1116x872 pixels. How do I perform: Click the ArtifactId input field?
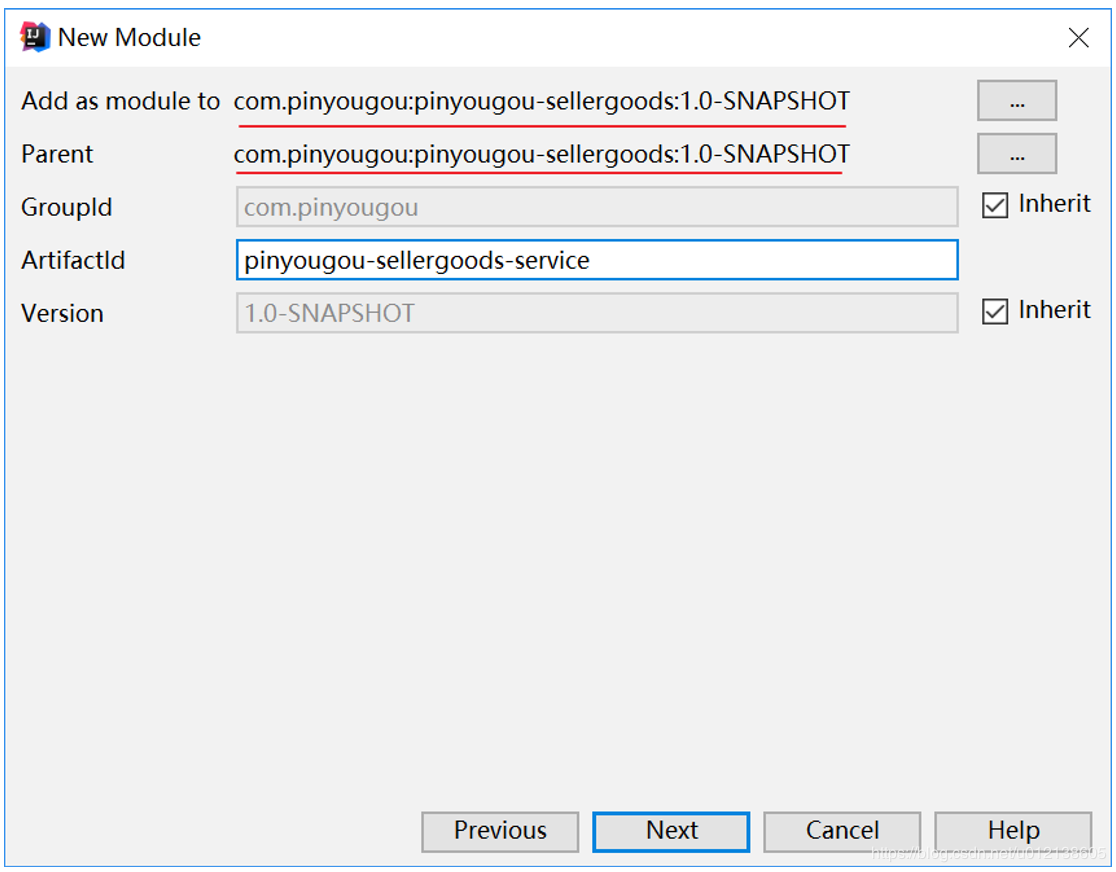coord(596,260)
